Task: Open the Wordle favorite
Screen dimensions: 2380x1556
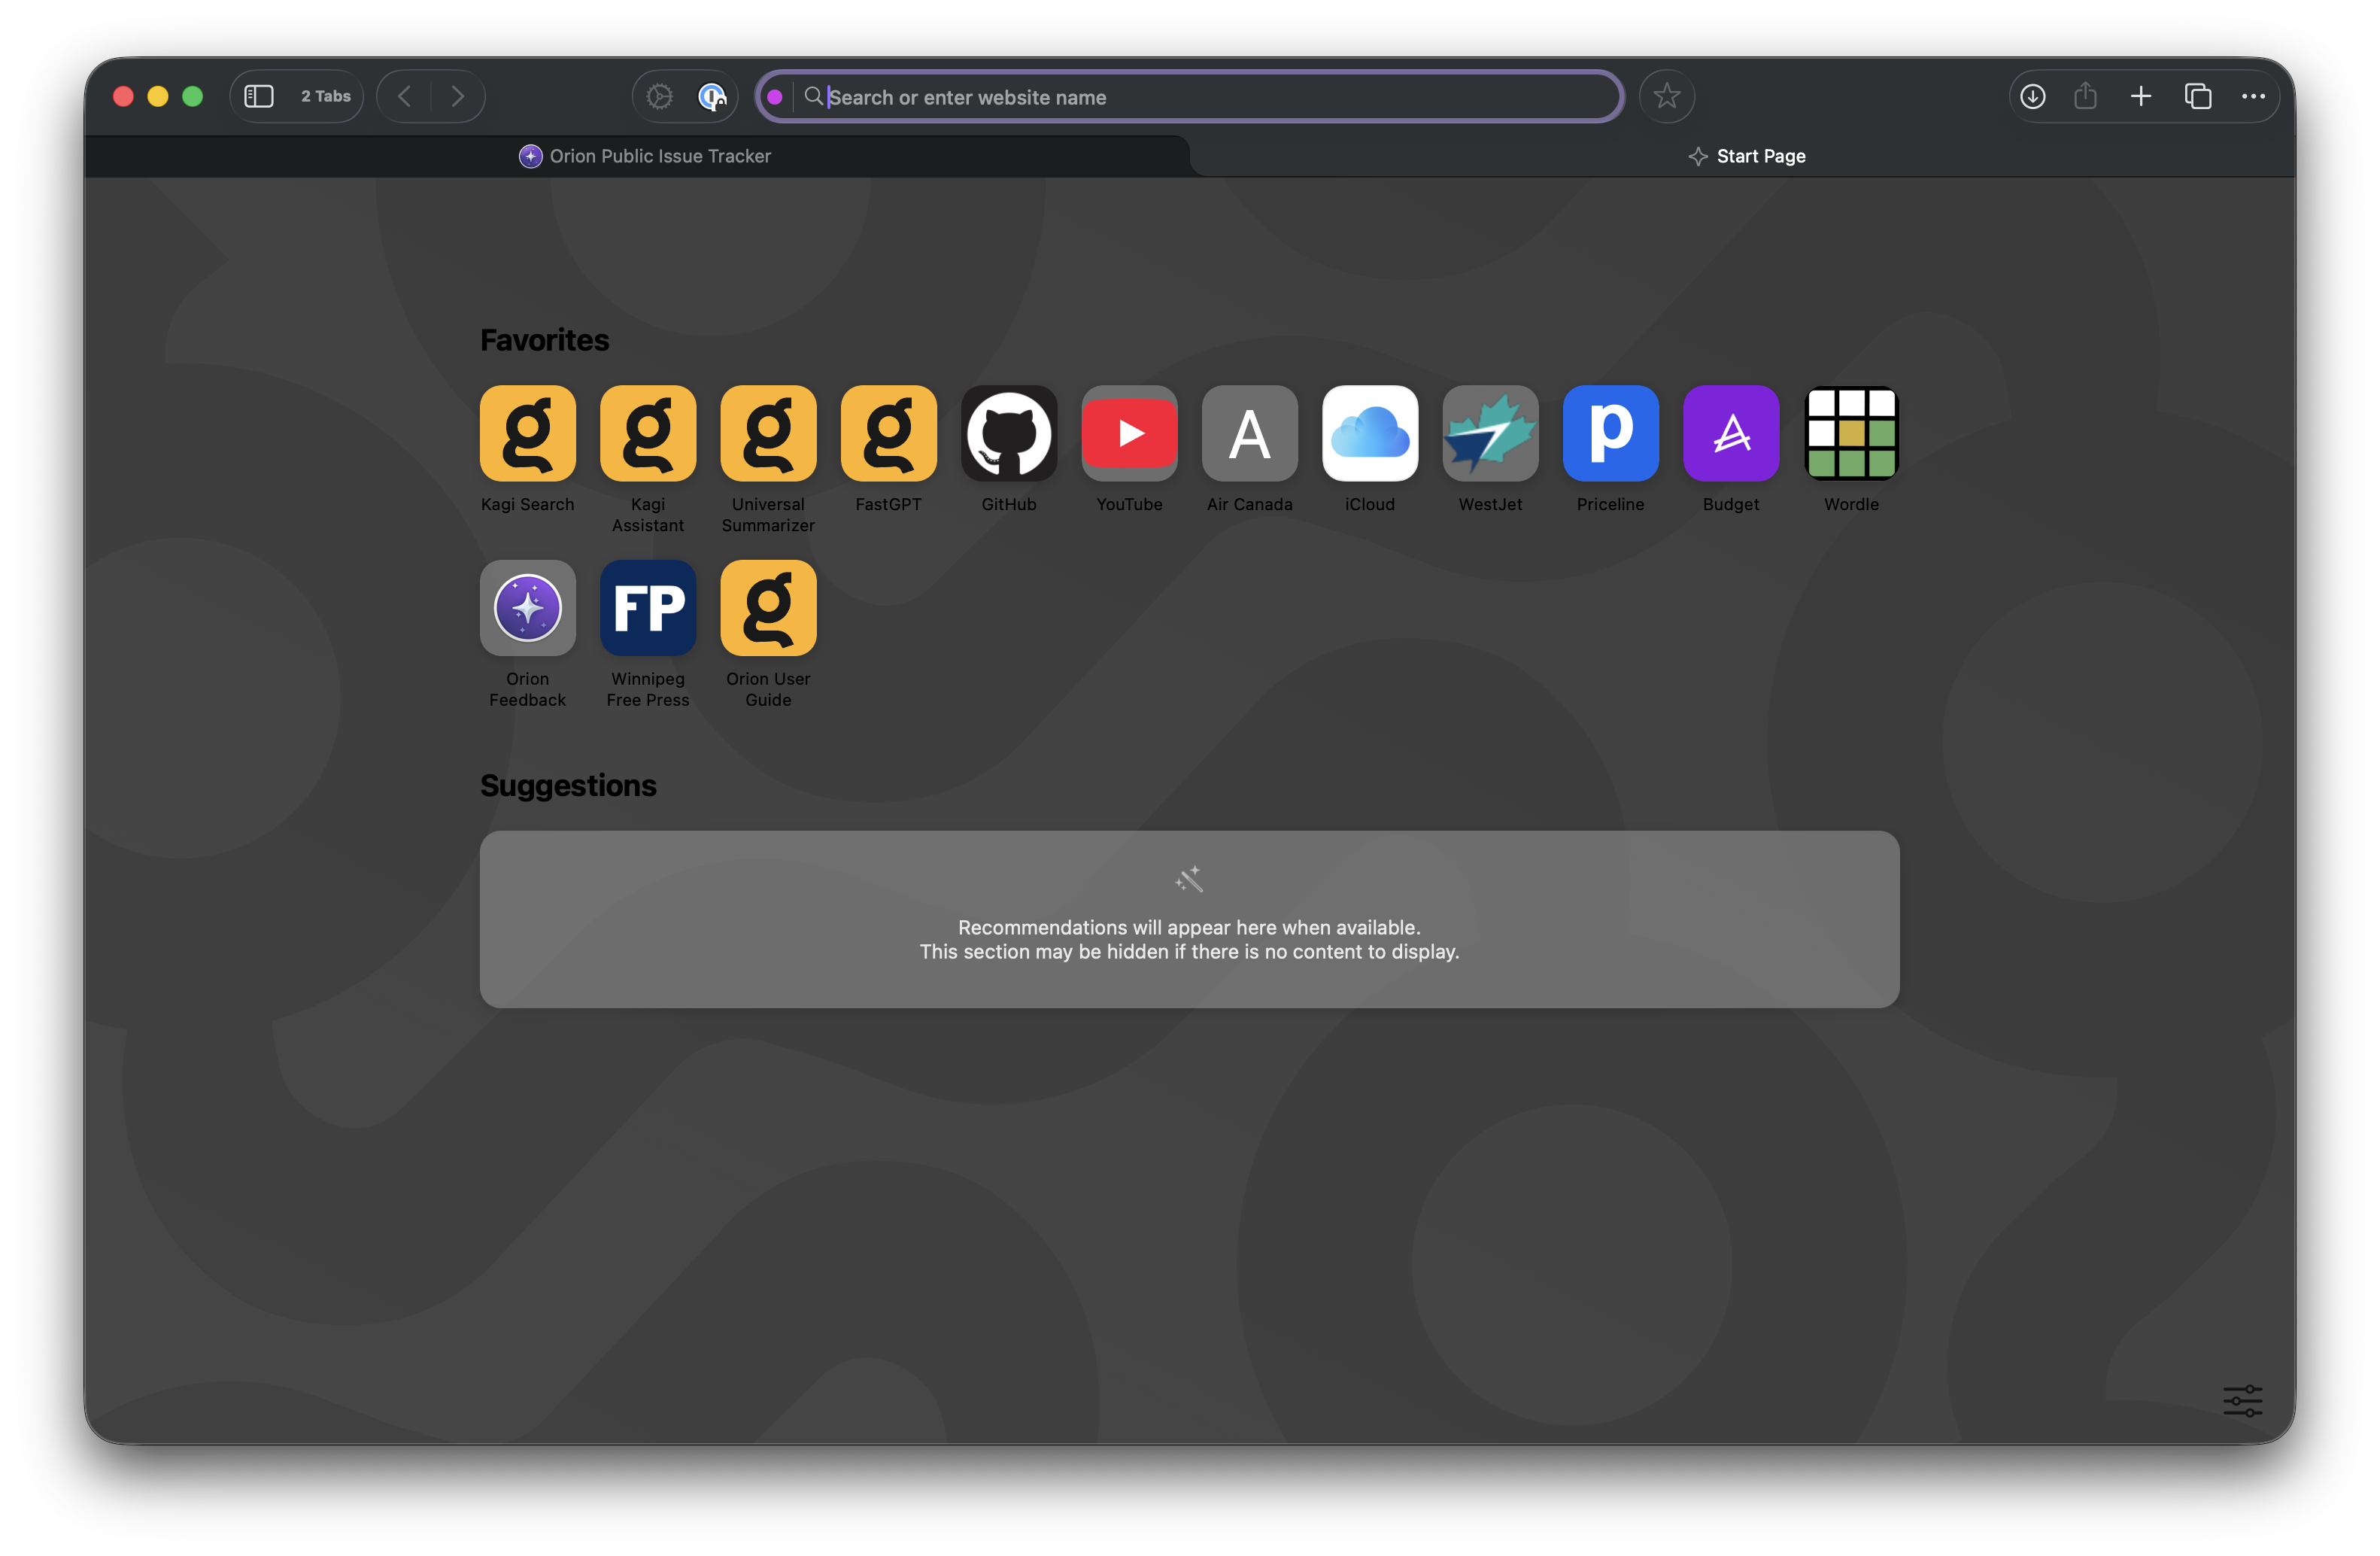Action: 1850,433
